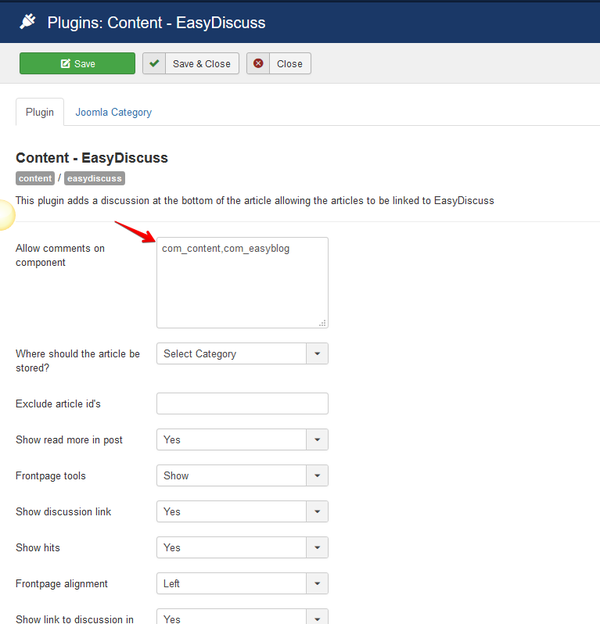This screenshot has width=600, height=624.
Task: Click the edit icon on Save button
Action: coord(65,64)
